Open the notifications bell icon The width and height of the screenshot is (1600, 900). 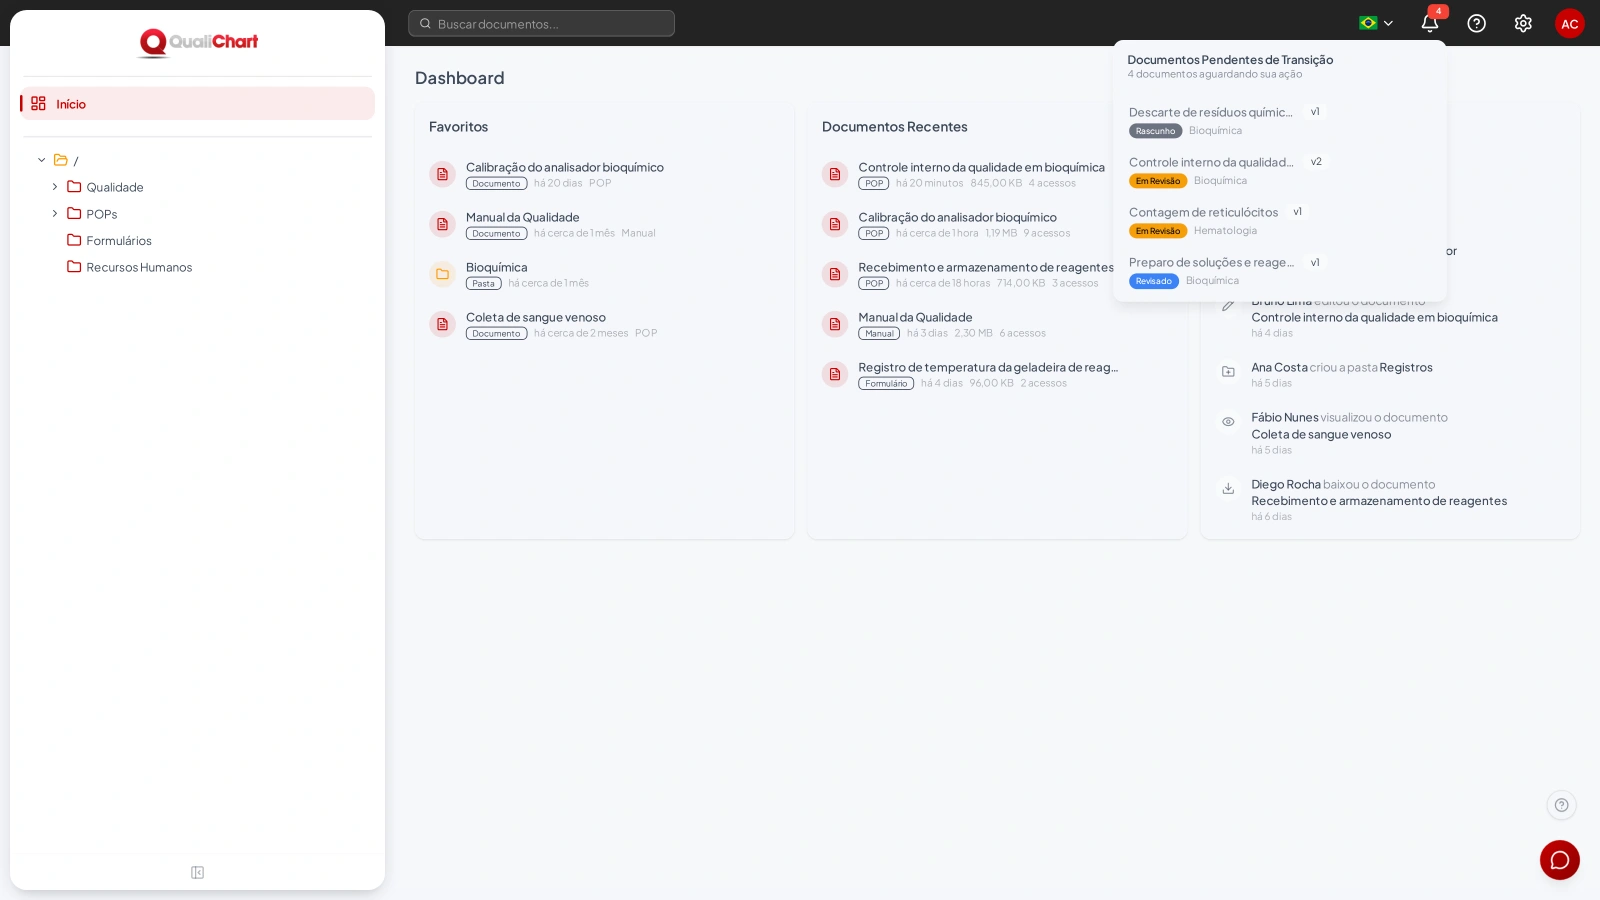point(1430,23)
